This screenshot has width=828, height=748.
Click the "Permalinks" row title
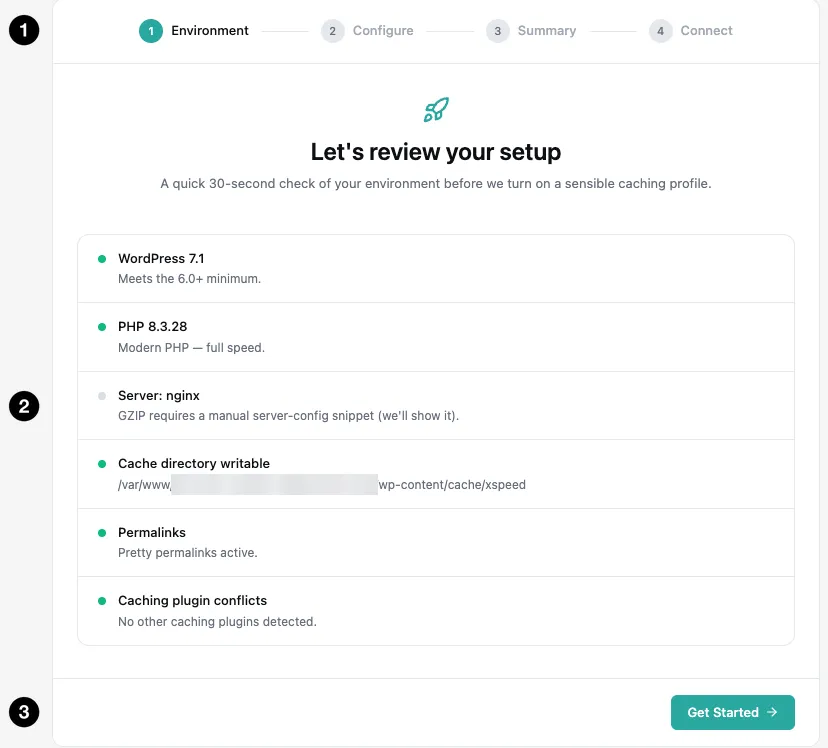point(152,533)
